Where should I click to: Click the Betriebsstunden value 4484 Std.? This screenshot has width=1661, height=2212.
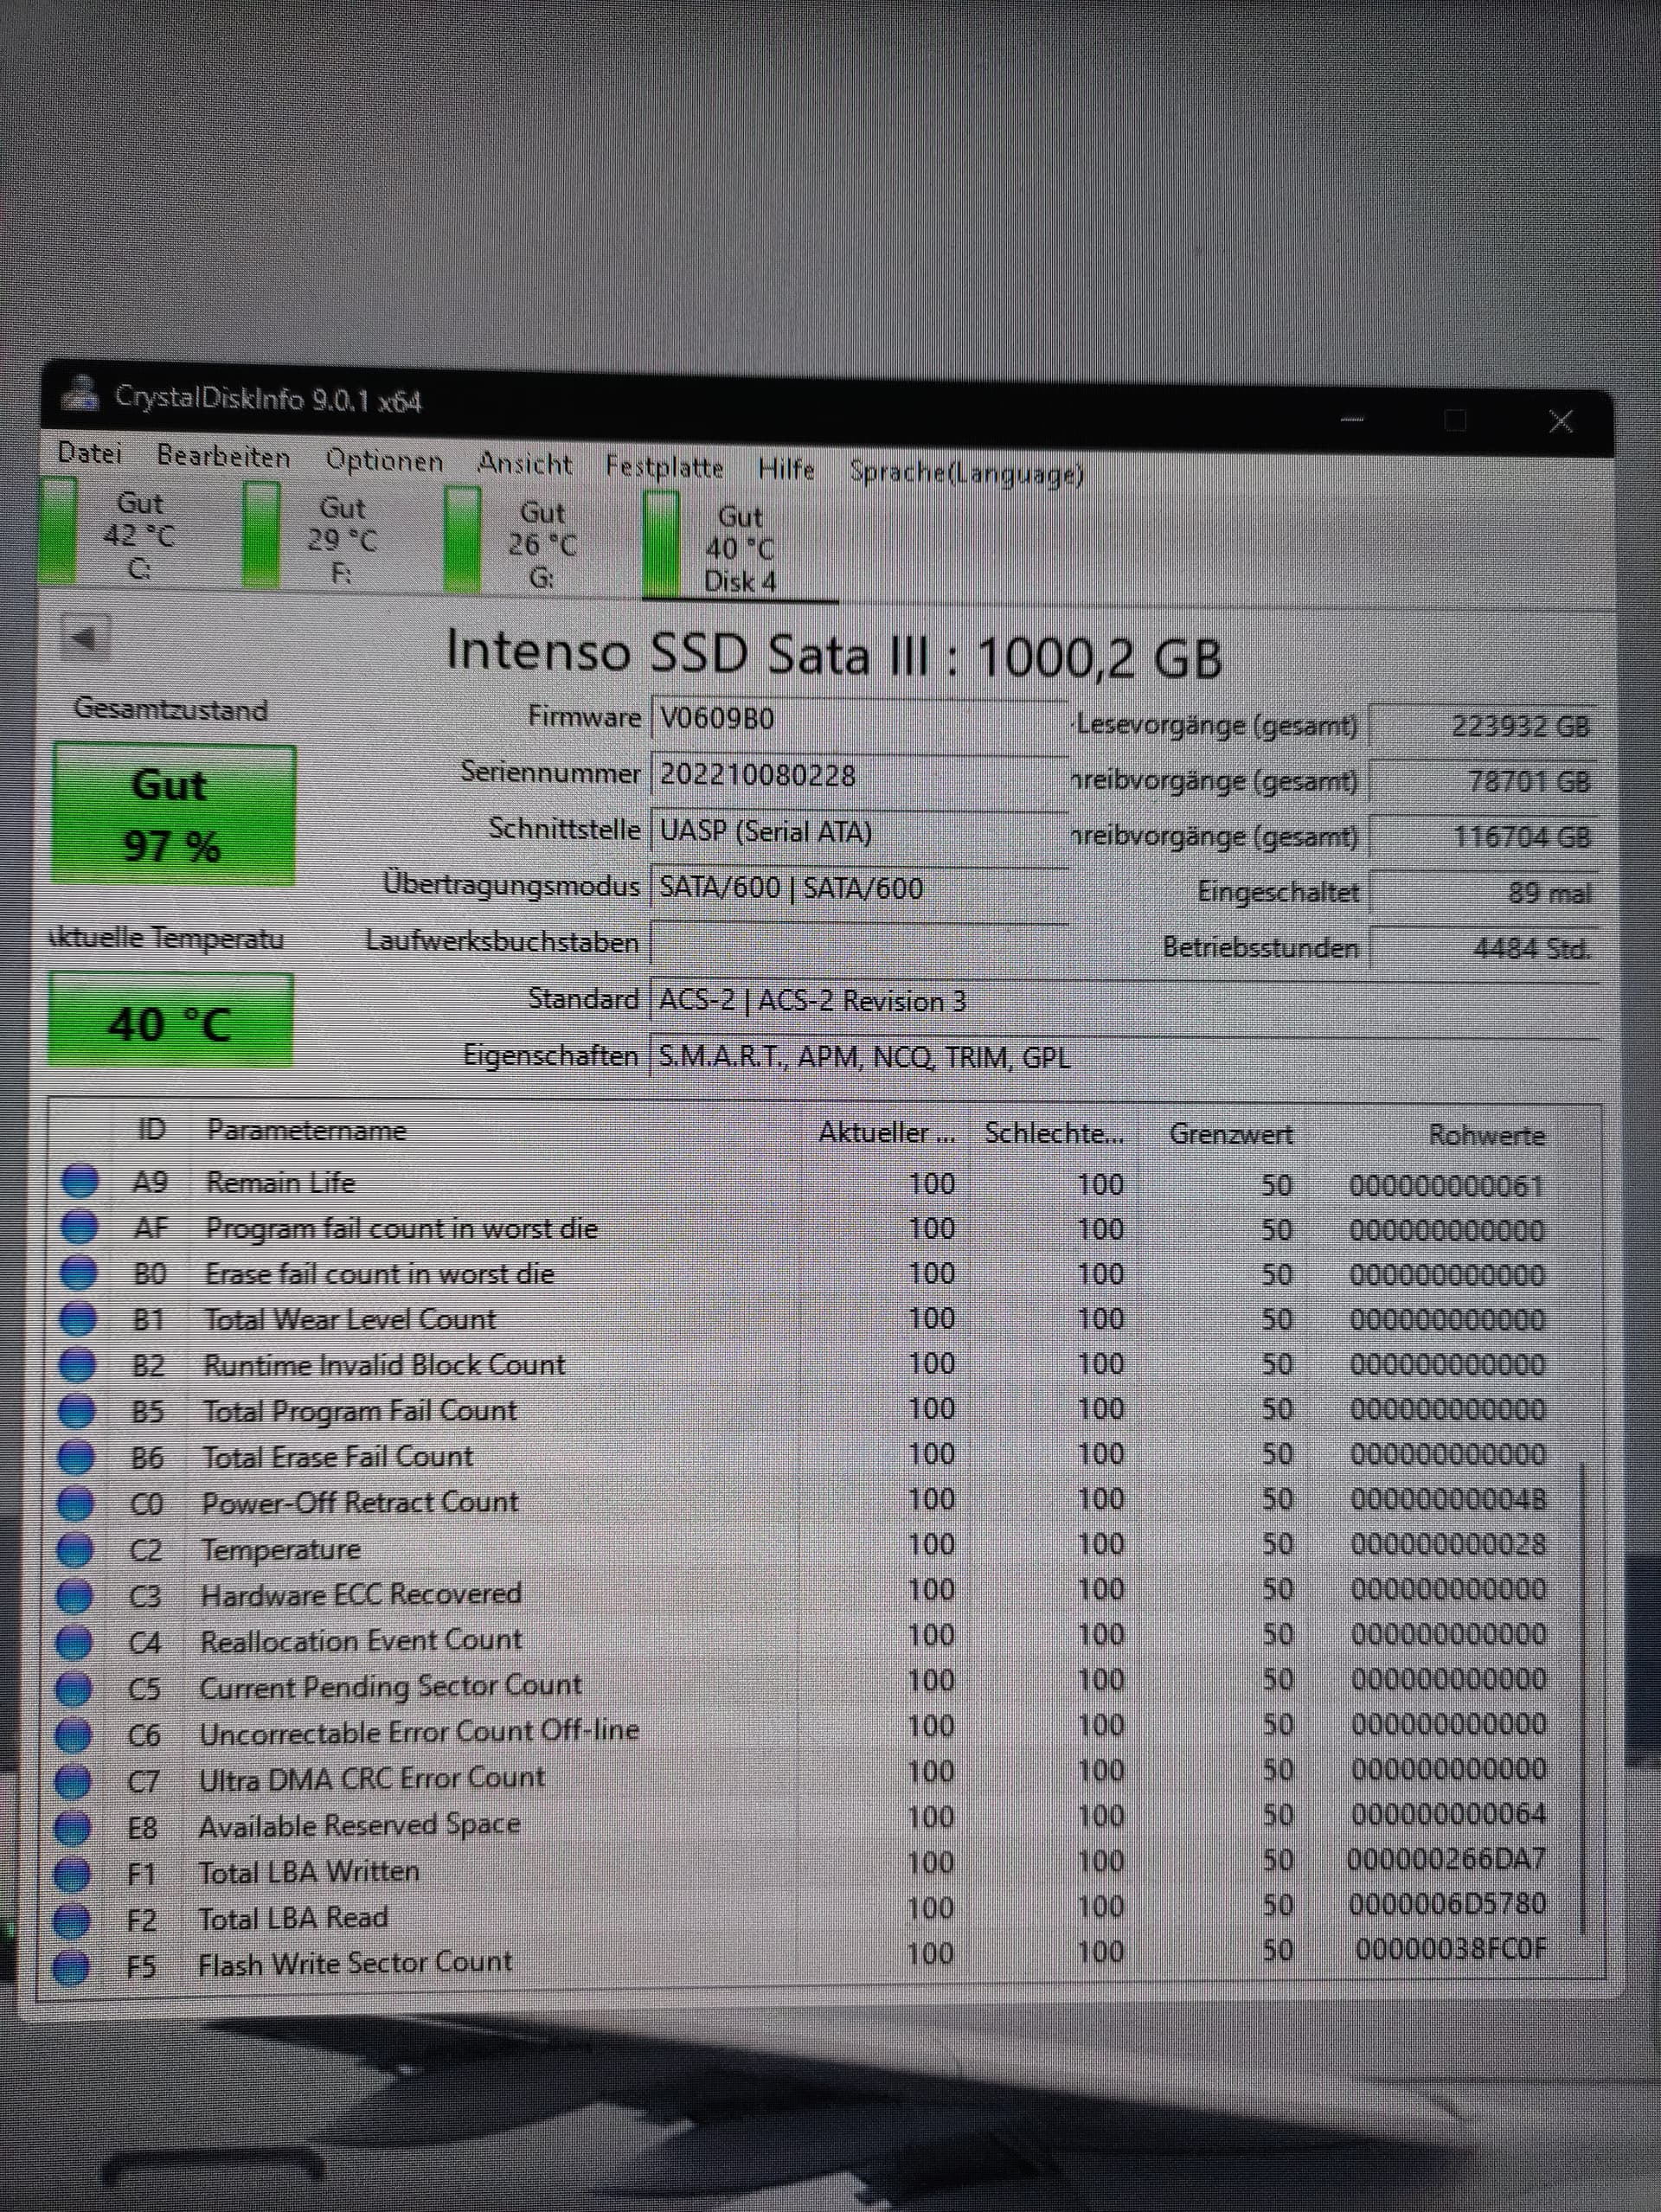coord(1483,948)
